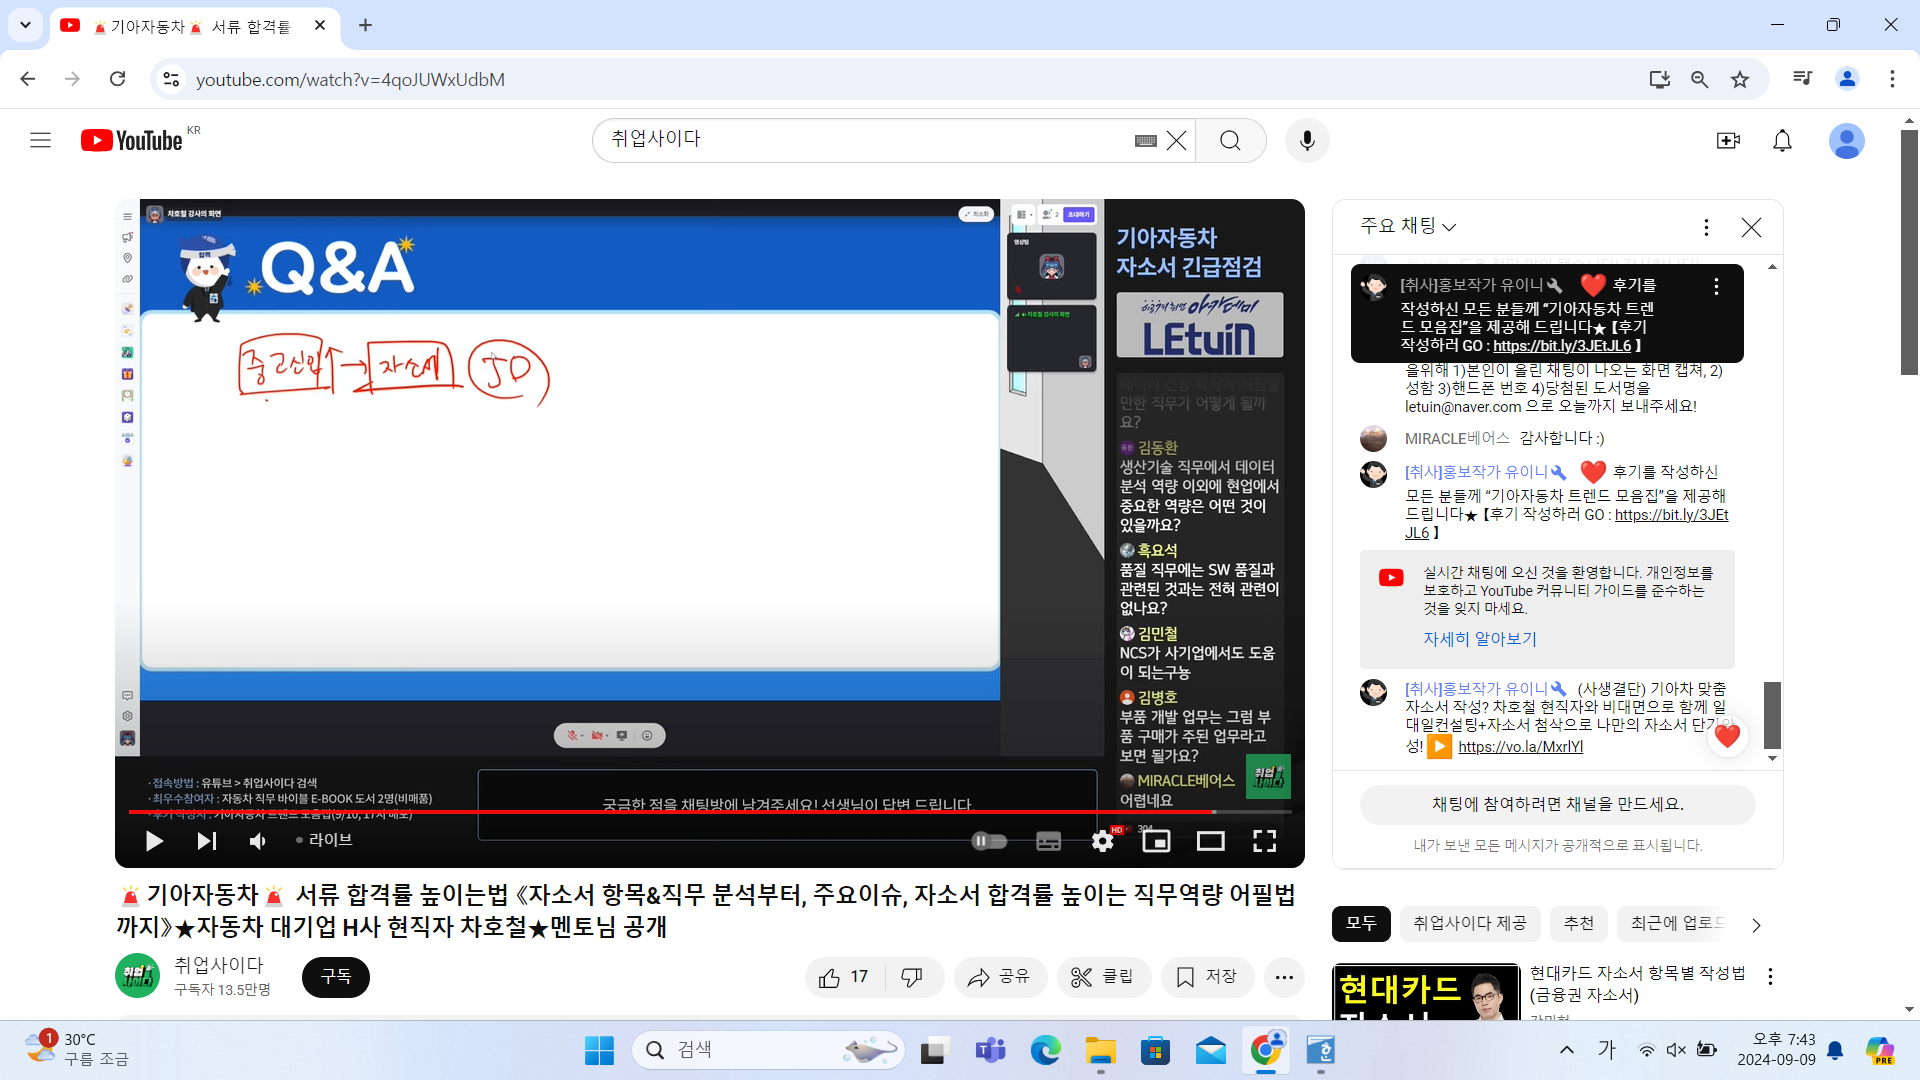
Task: Open Microsoft Edge from taskbar
Action: click(x=1045, y=1050)
